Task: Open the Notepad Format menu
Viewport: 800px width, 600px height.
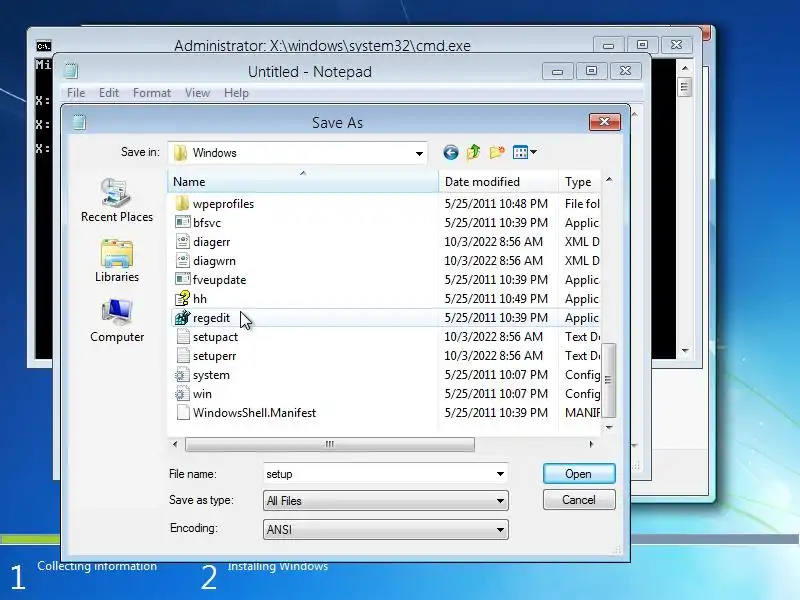Action: coord(152,93)
